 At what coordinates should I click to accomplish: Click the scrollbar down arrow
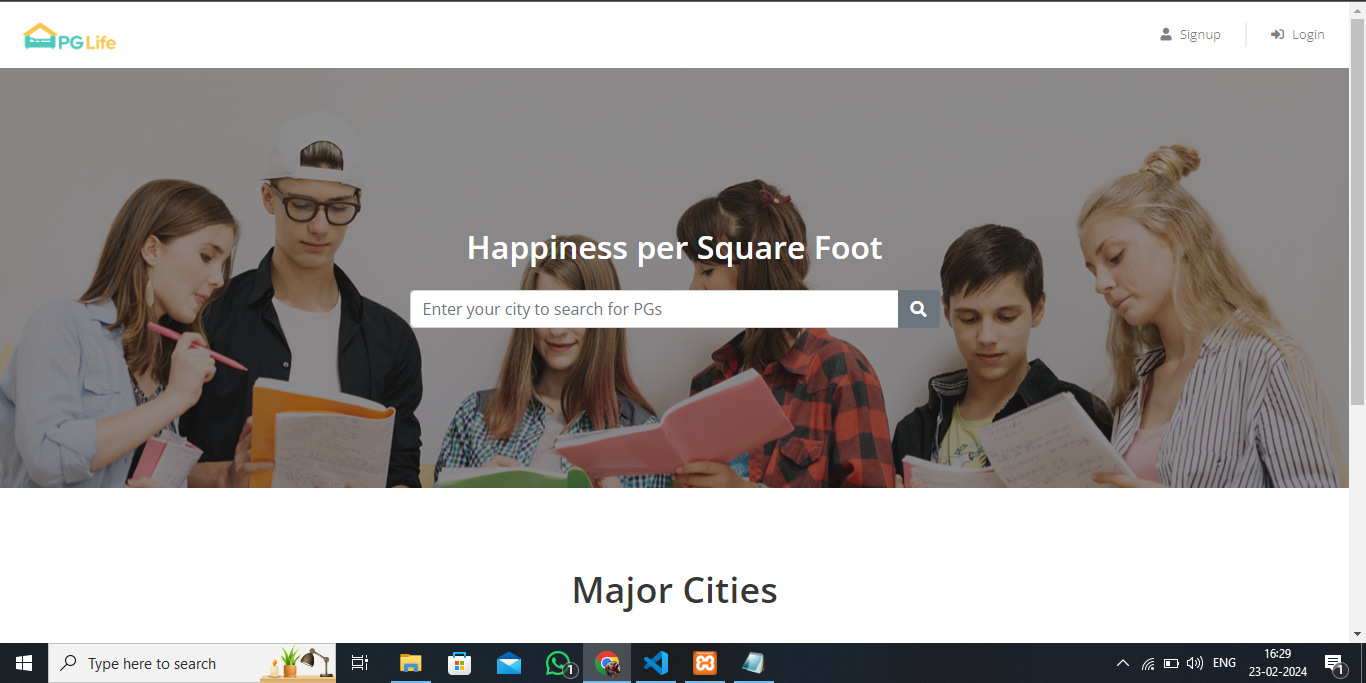point(1357,634)
